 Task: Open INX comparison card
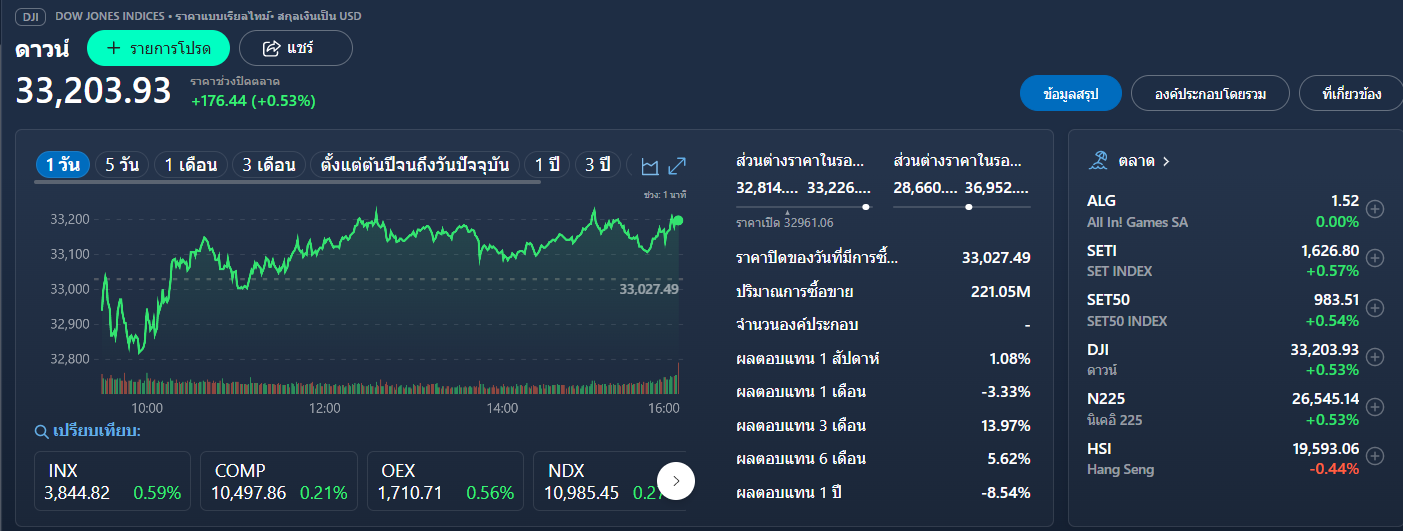coord(113,481)
